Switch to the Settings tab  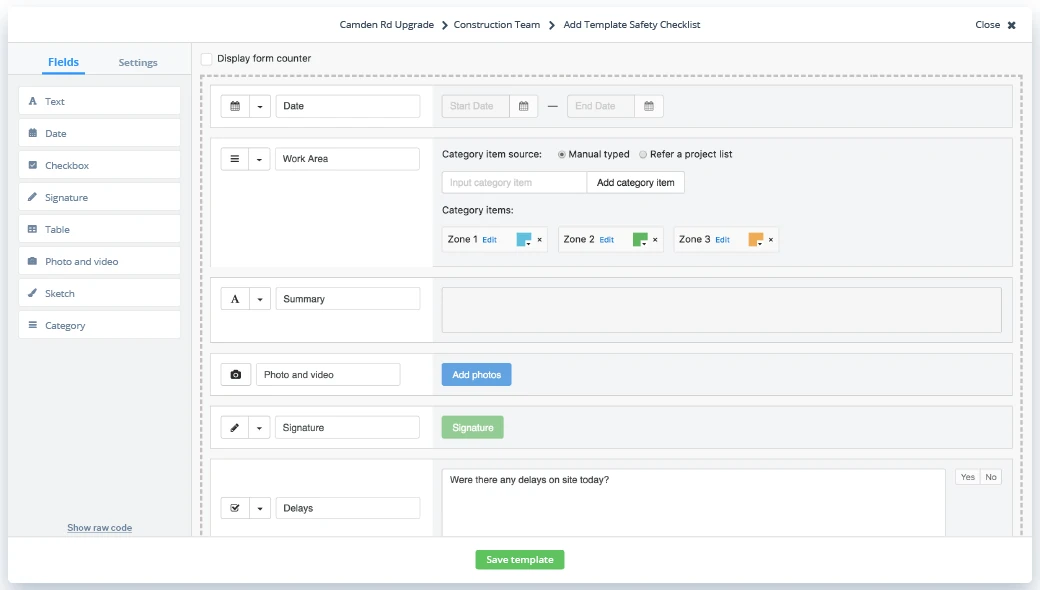pos(138,62)
